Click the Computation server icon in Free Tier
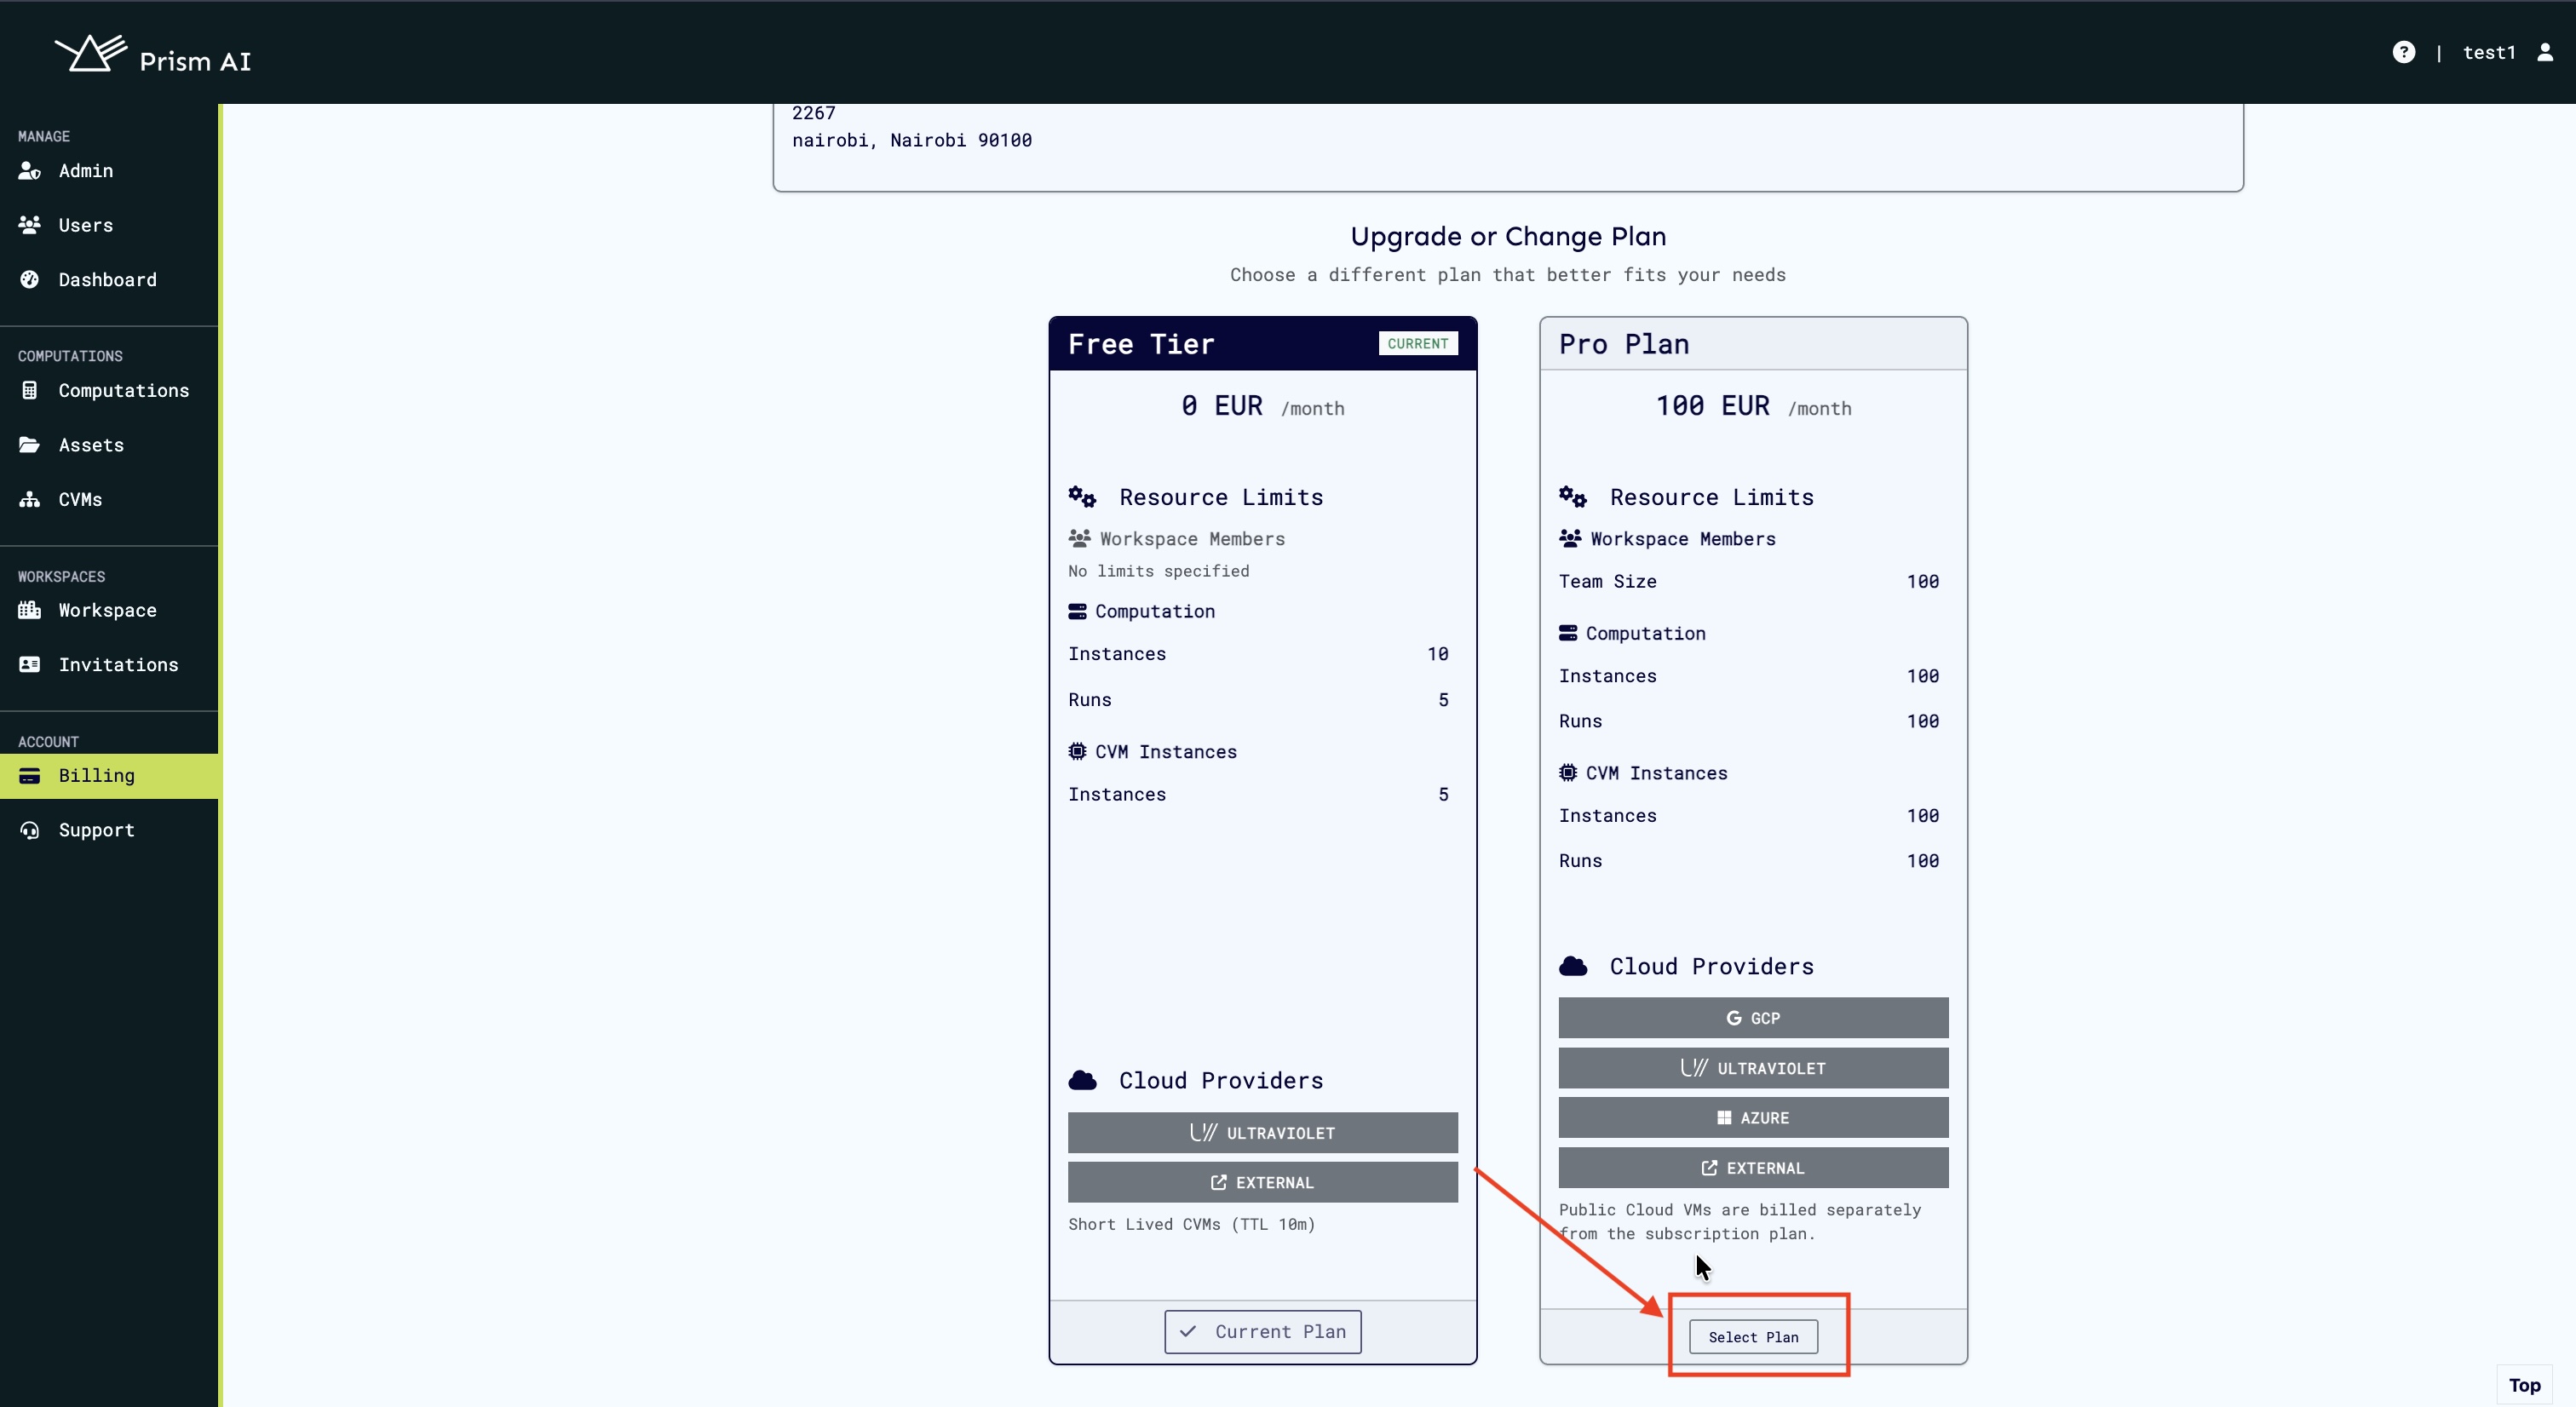 point(1077,611)
